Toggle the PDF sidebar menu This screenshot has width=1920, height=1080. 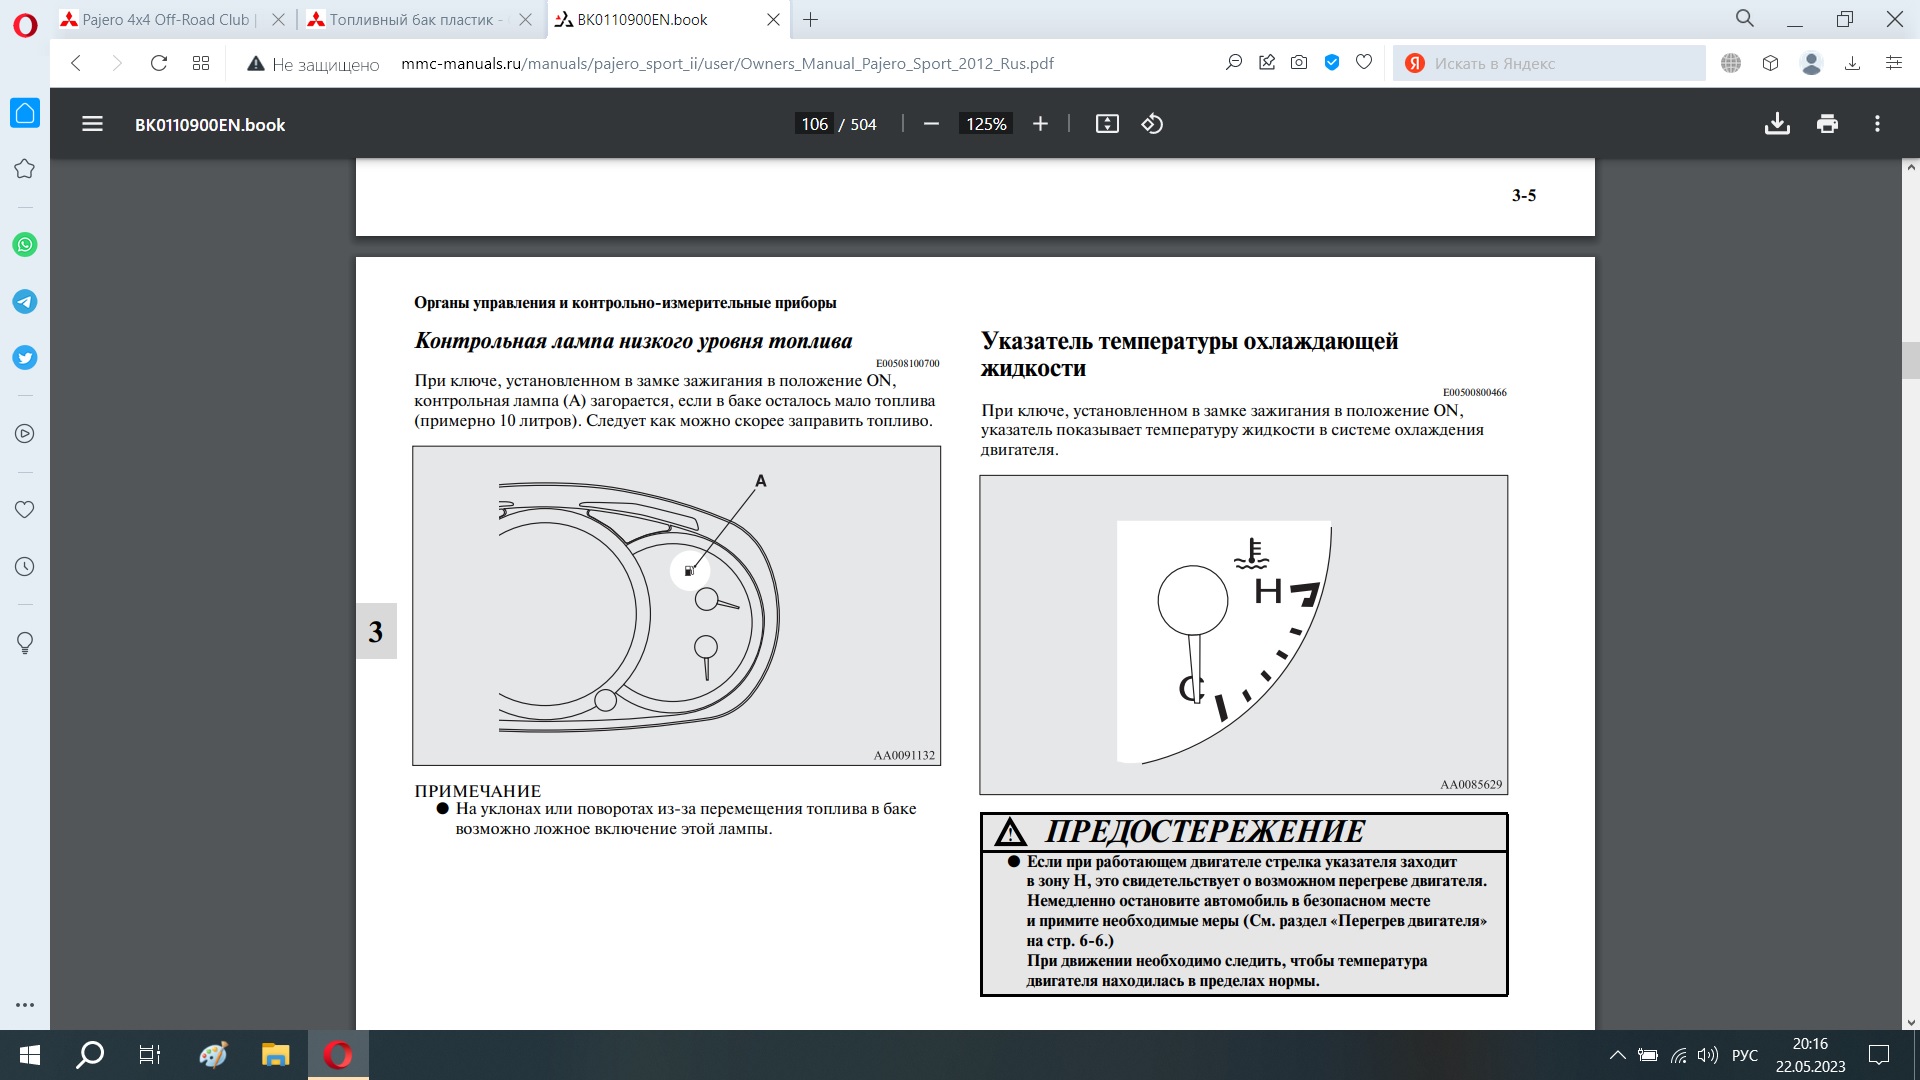92,124
